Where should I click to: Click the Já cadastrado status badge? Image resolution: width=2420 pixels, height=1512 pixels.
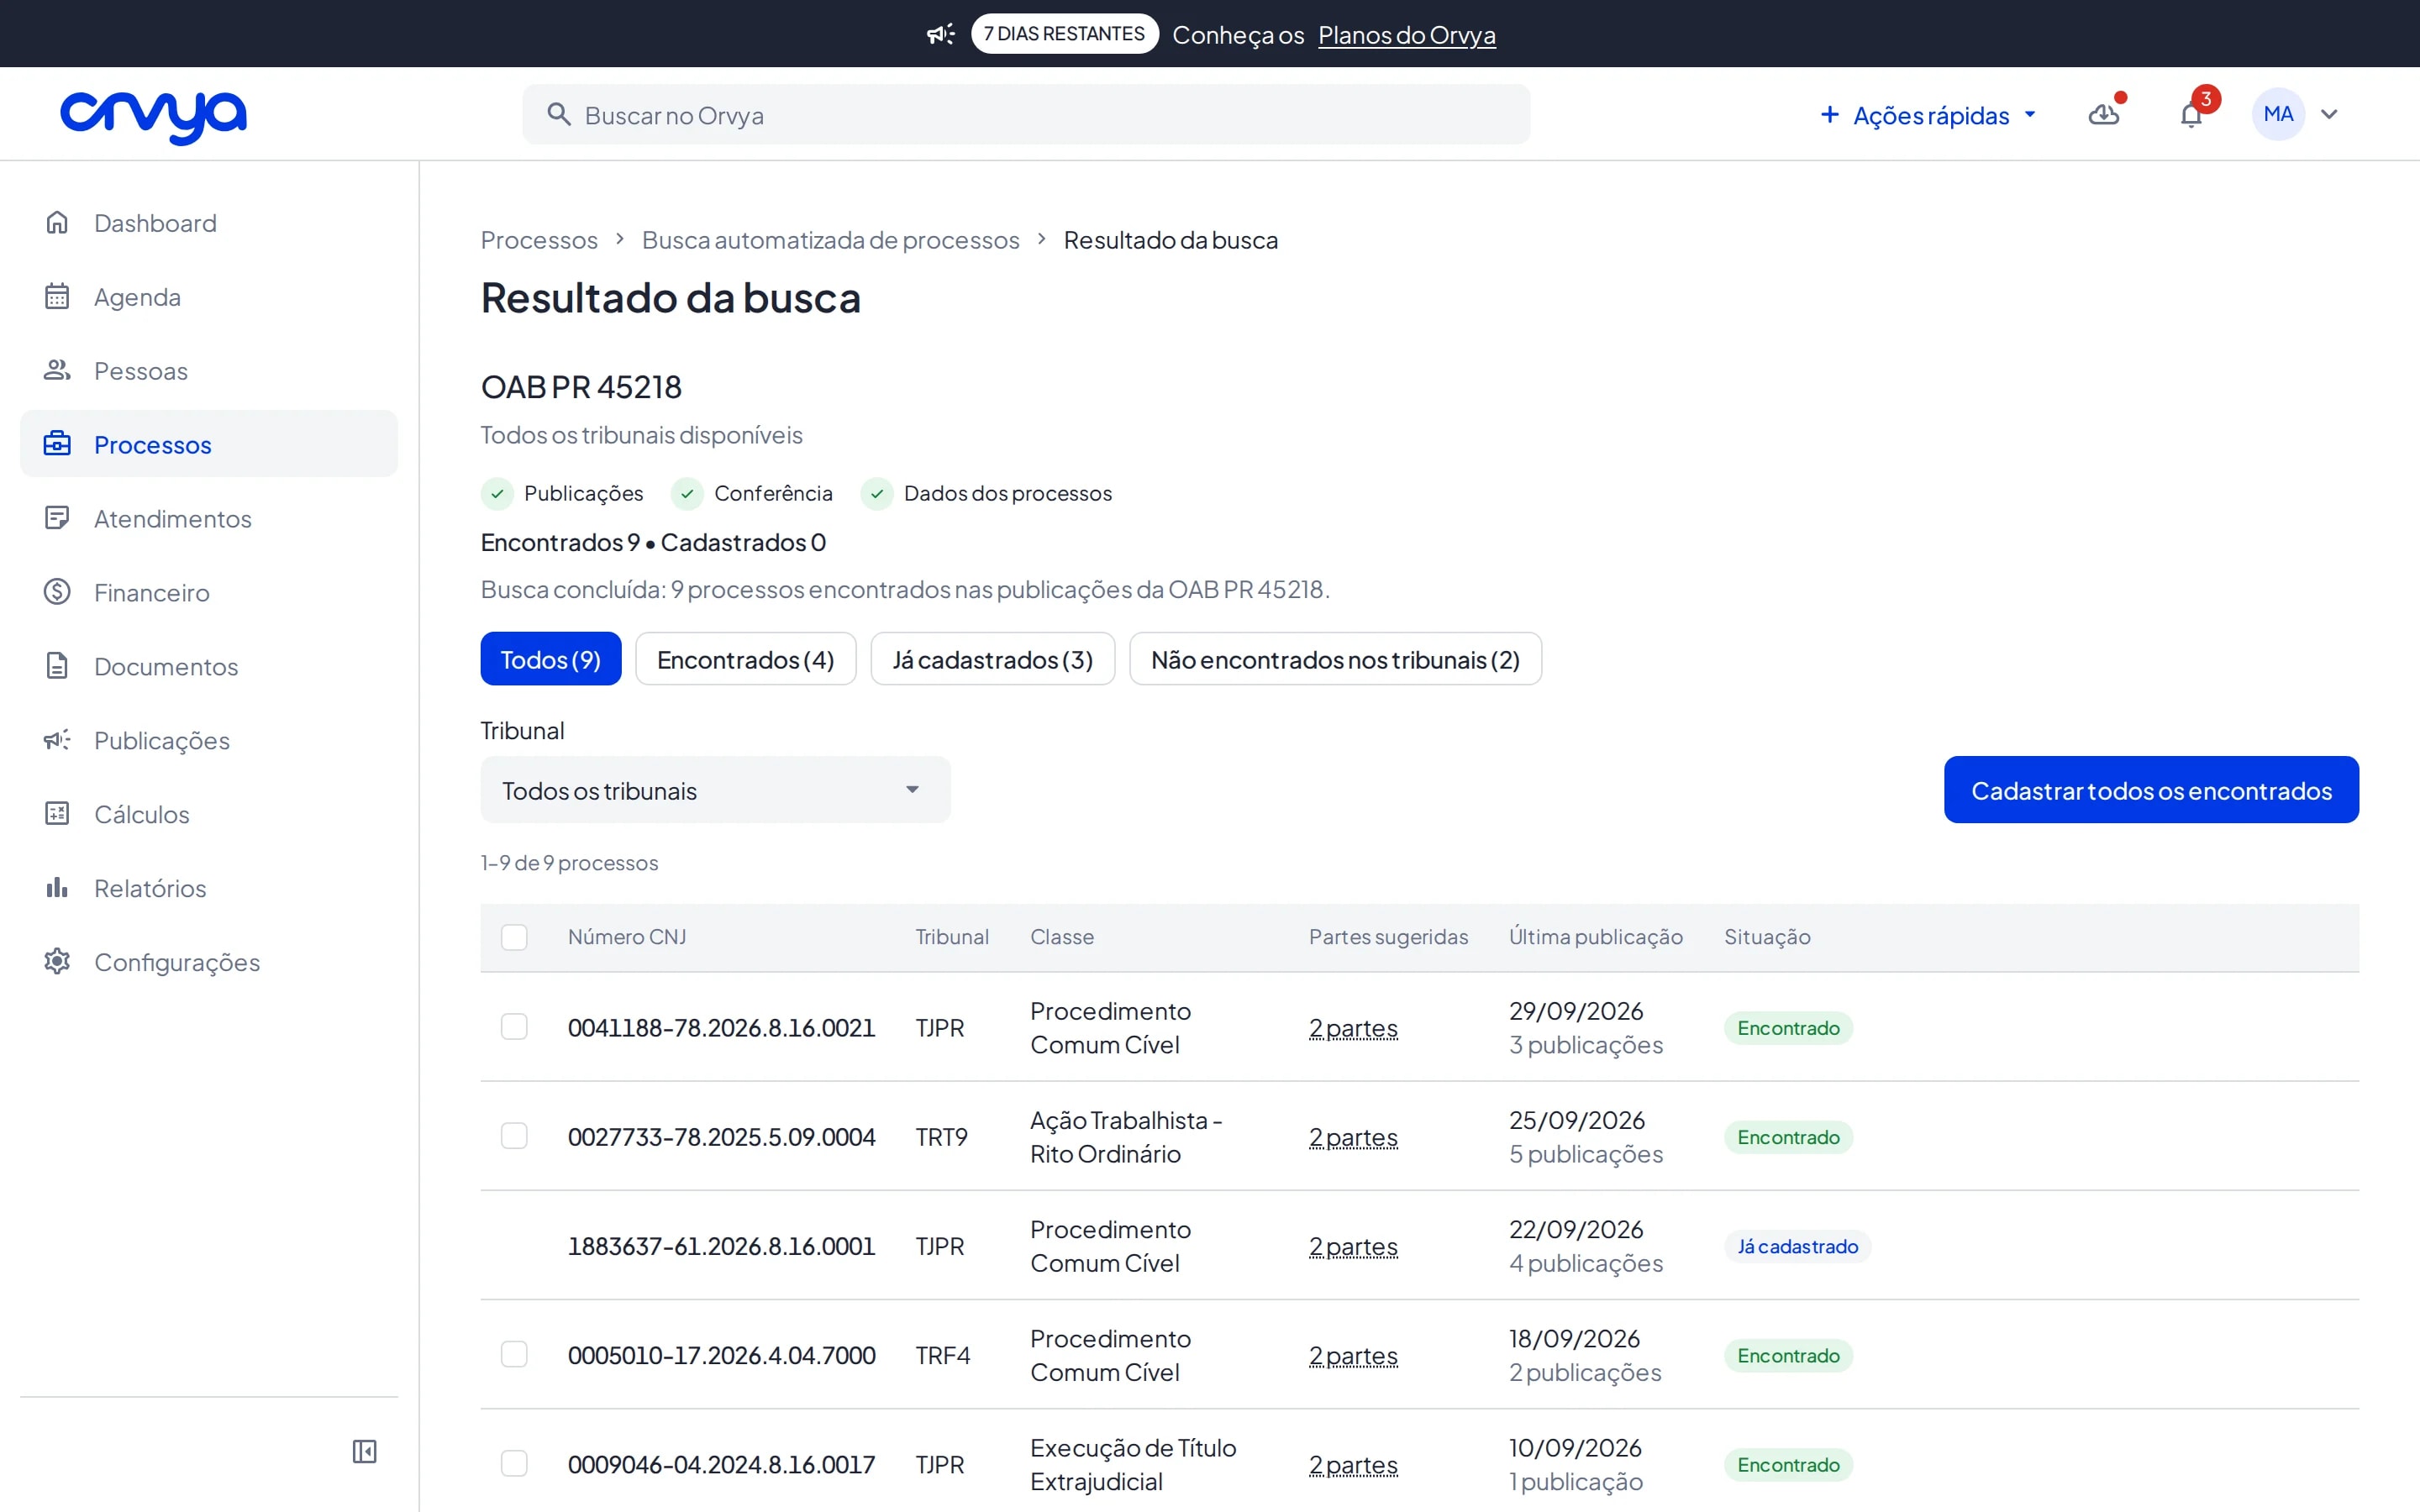[x=1797, y=1246]
